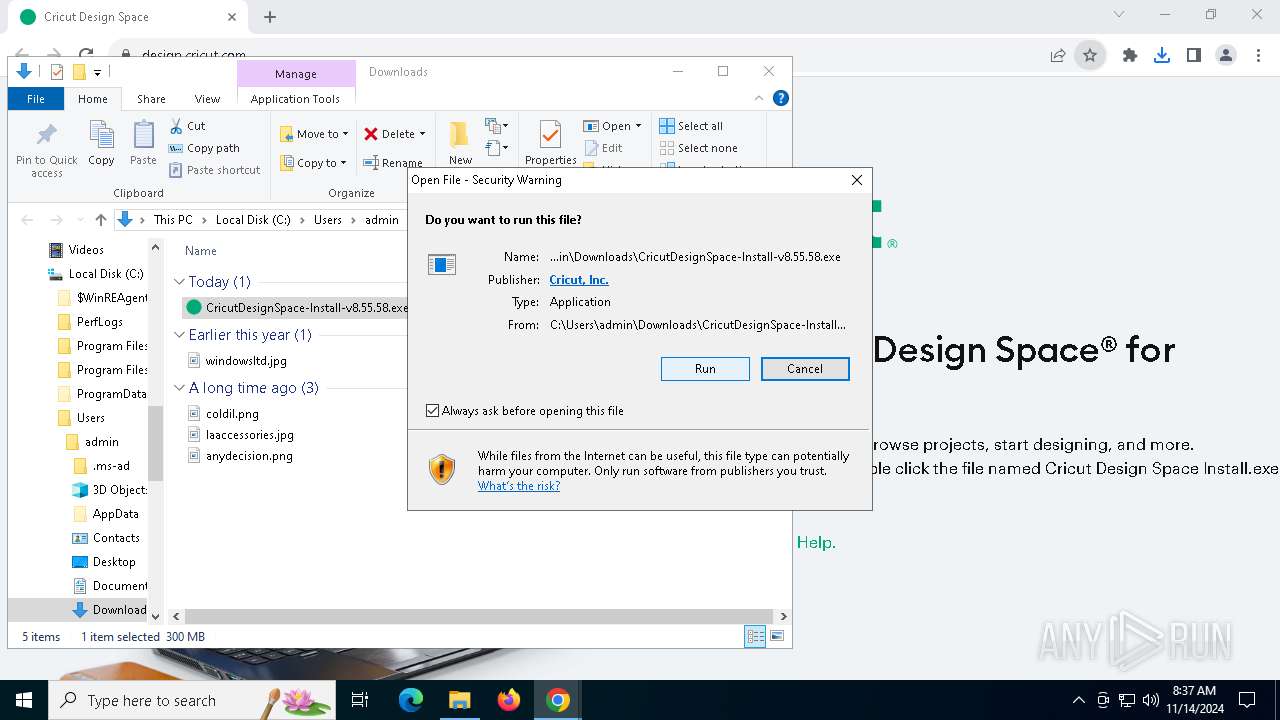1280x720 pixels.
Task: Switch to the Share ribbon tab
Action: pyautogui.click(x=152, y=99)
